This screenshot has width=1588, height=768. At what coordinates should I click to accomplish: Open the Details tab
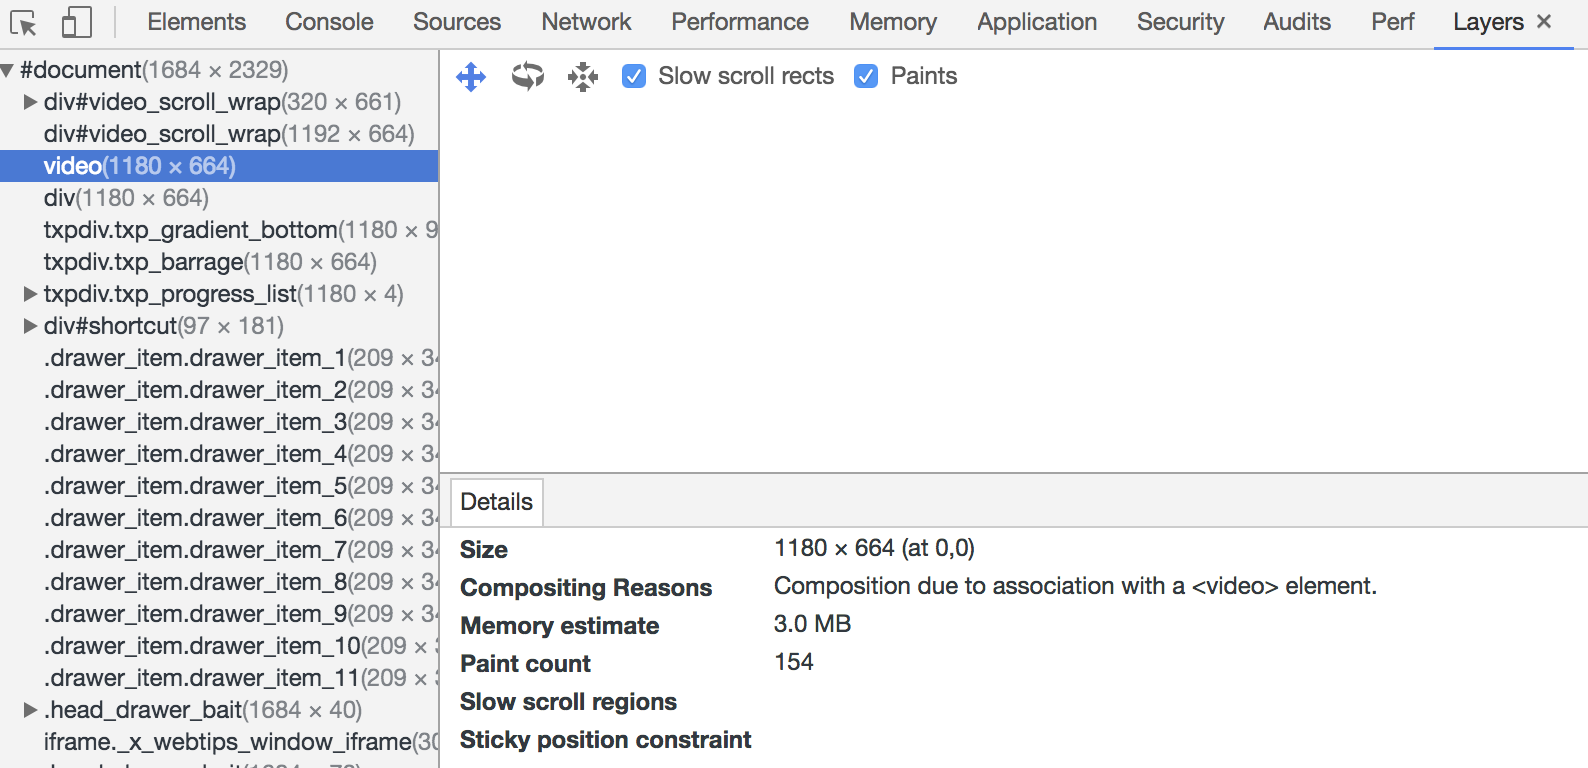(497, 502)
